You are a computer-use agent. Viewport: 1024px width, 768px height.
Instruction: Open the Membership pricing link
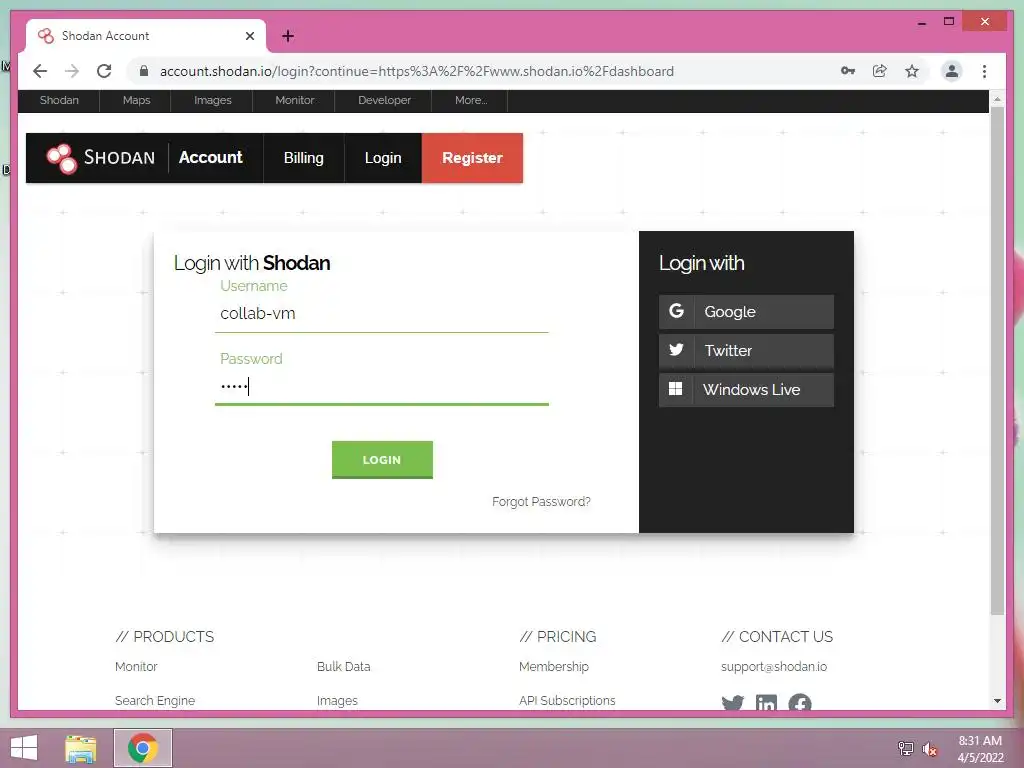[554, 667]
